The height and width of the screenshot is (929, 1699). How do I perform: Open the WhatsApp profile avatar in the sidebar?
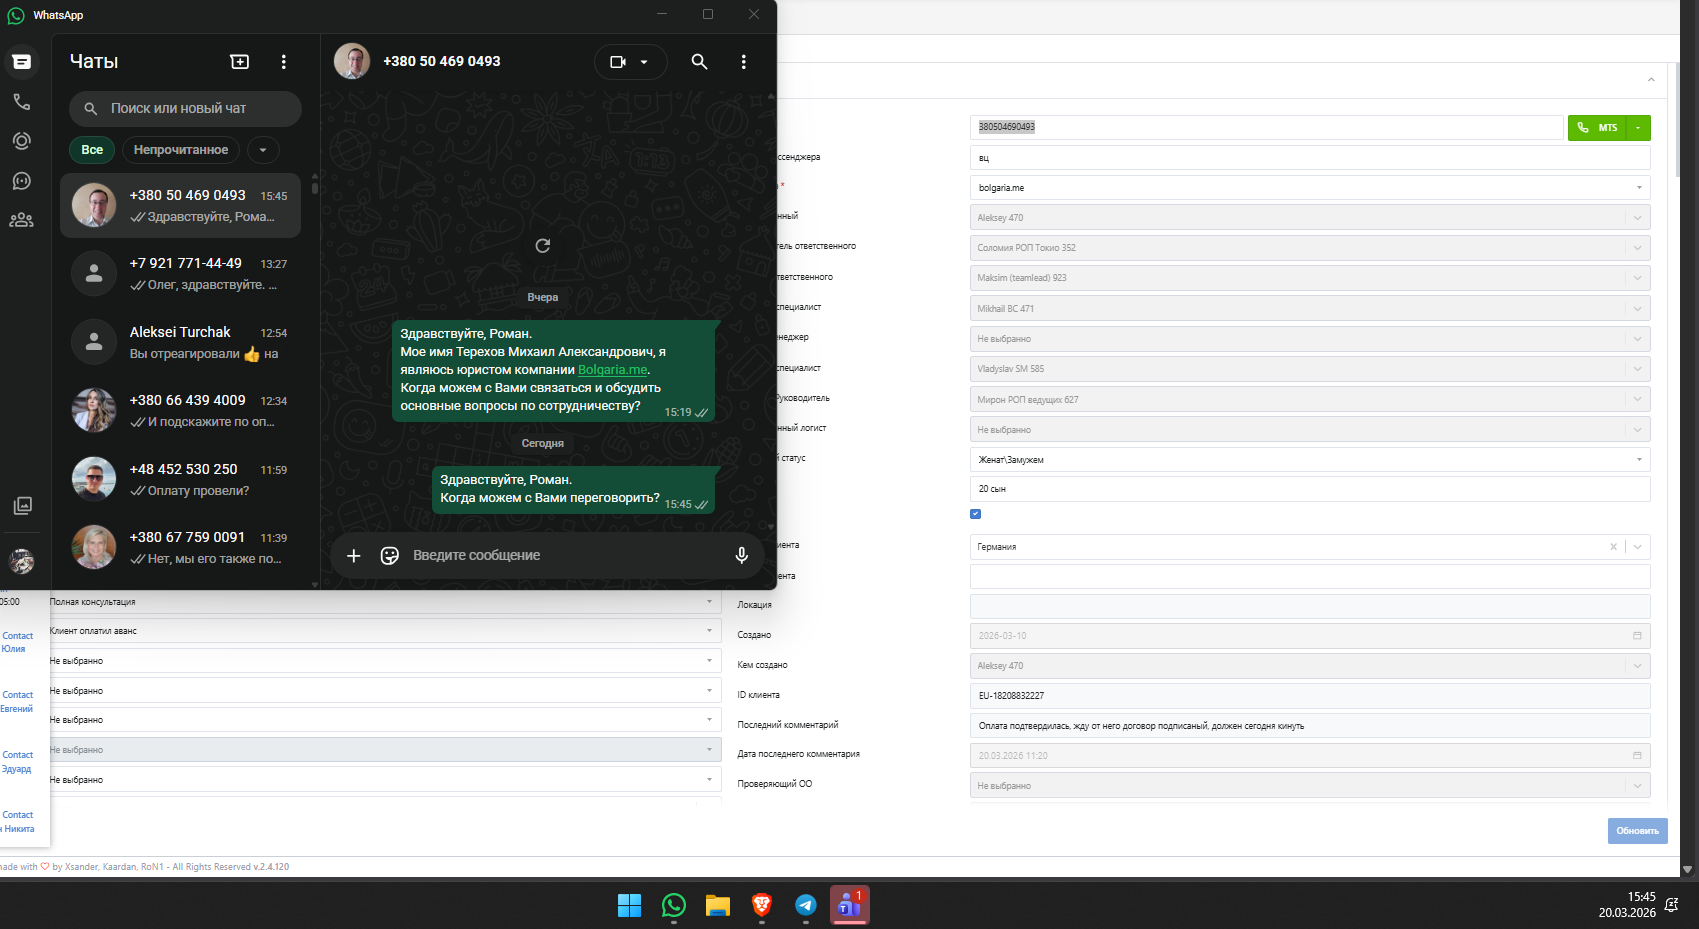click(x=22, y=561)
